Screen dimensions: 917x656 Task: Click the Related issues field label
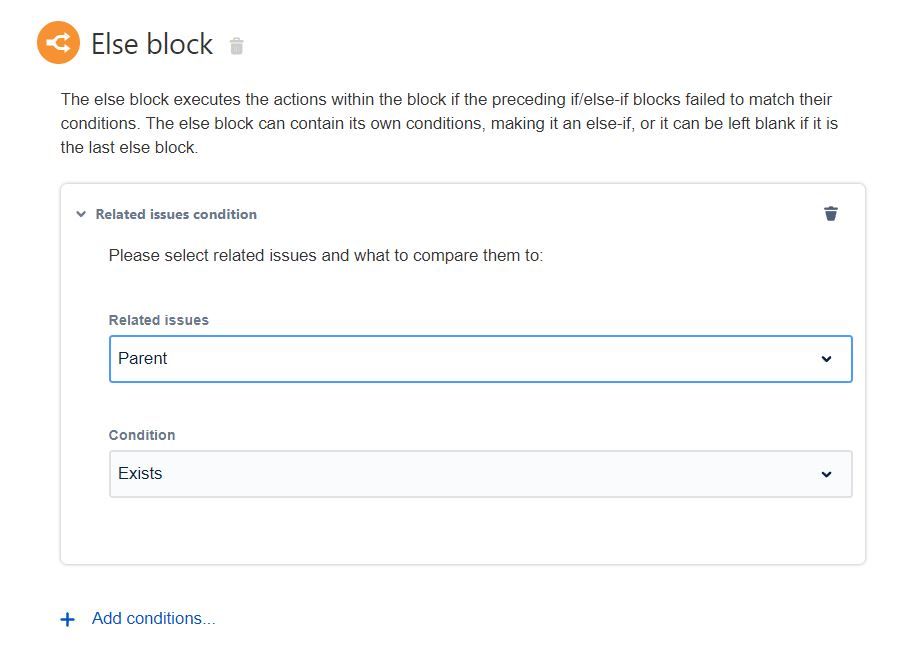pos(159,320)
